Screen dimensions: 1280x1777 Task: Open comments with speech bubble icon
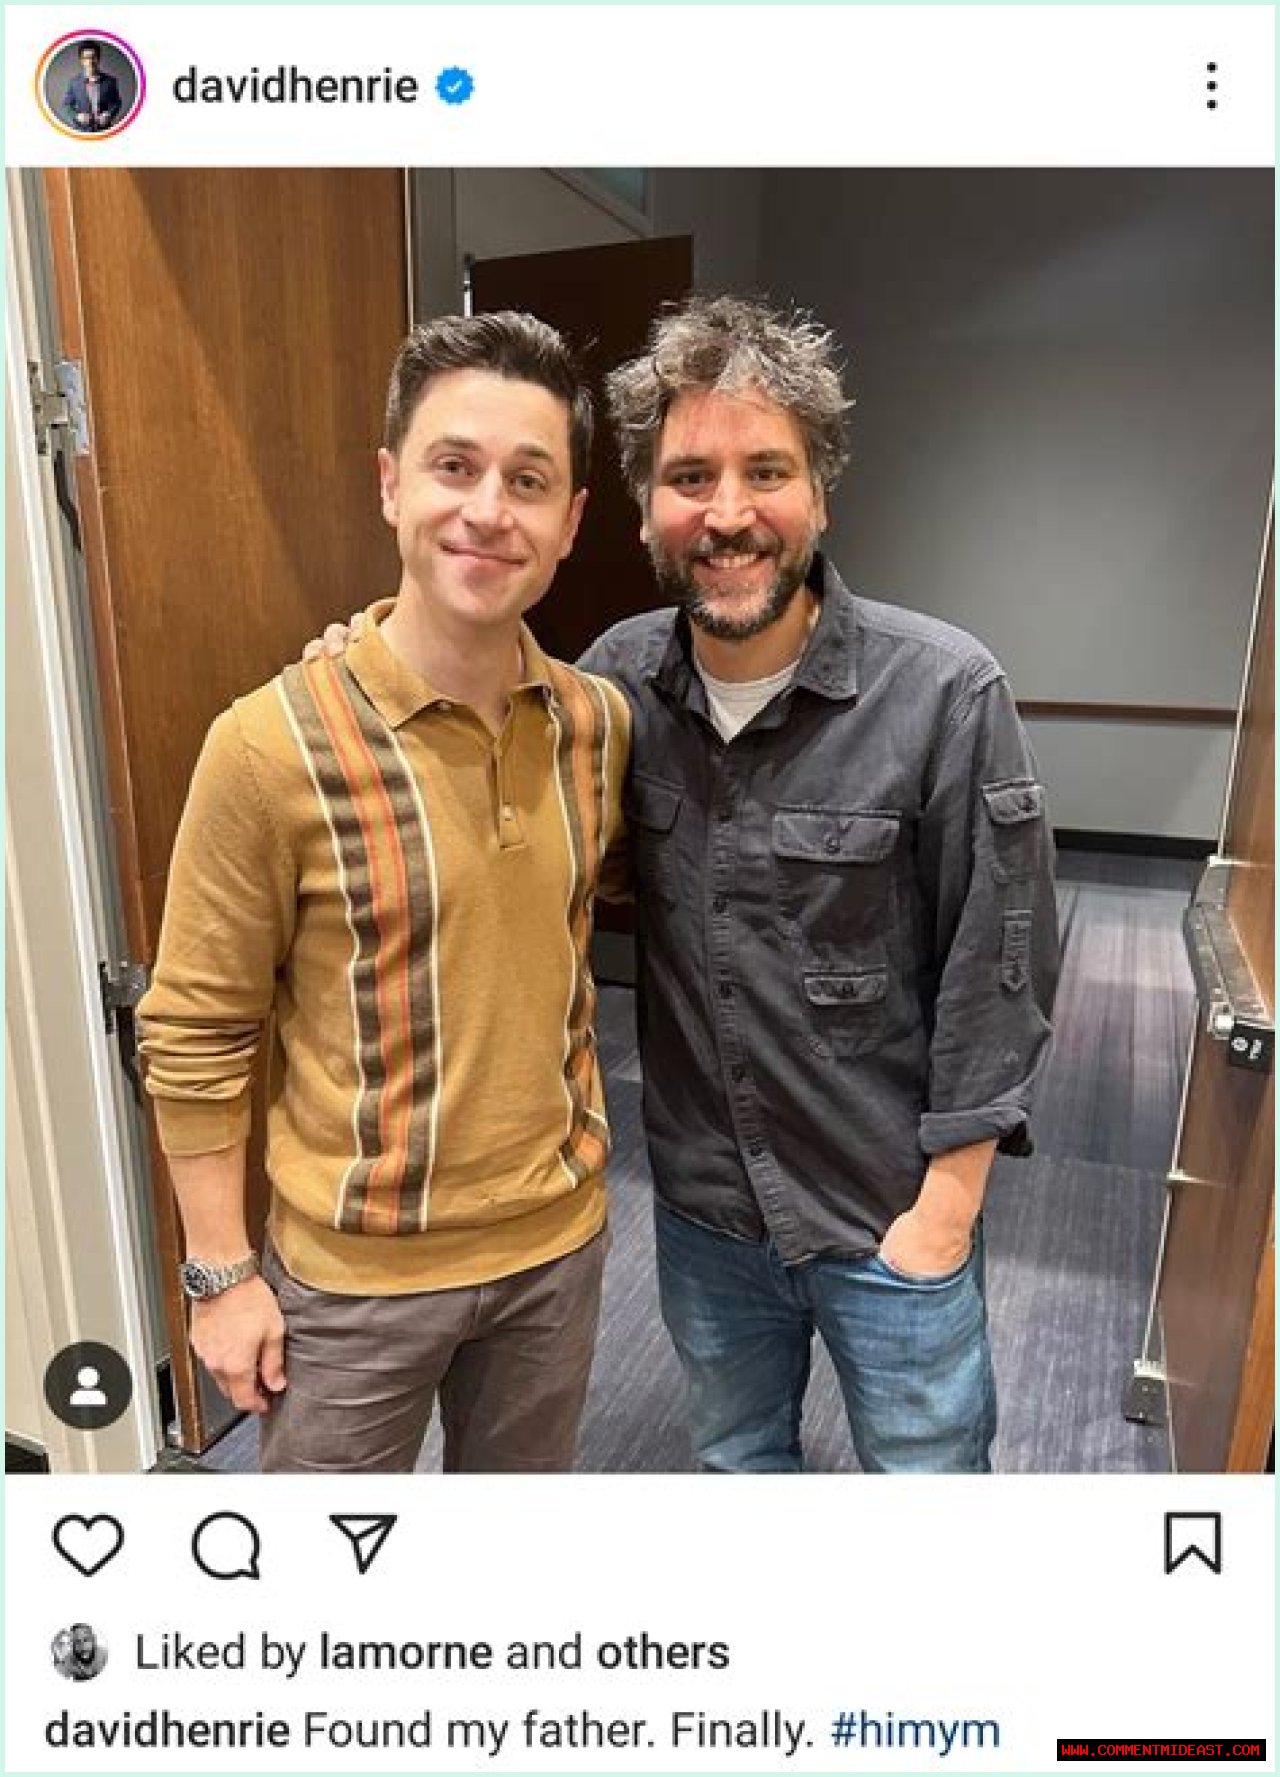(226, 1545)
